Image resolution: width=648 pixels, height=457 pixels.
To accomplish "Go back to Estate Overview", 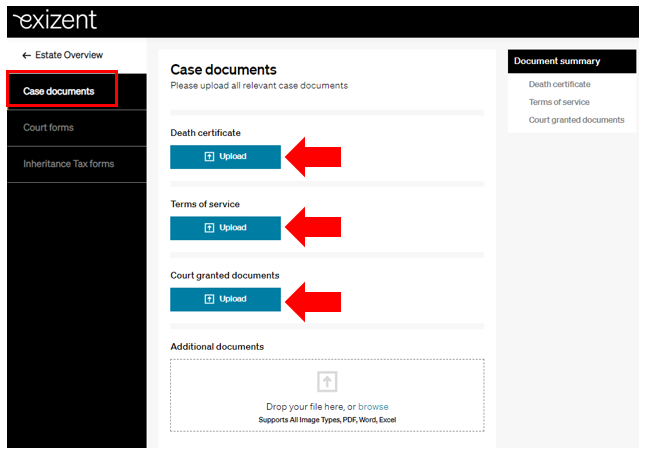I will (69, 55).
